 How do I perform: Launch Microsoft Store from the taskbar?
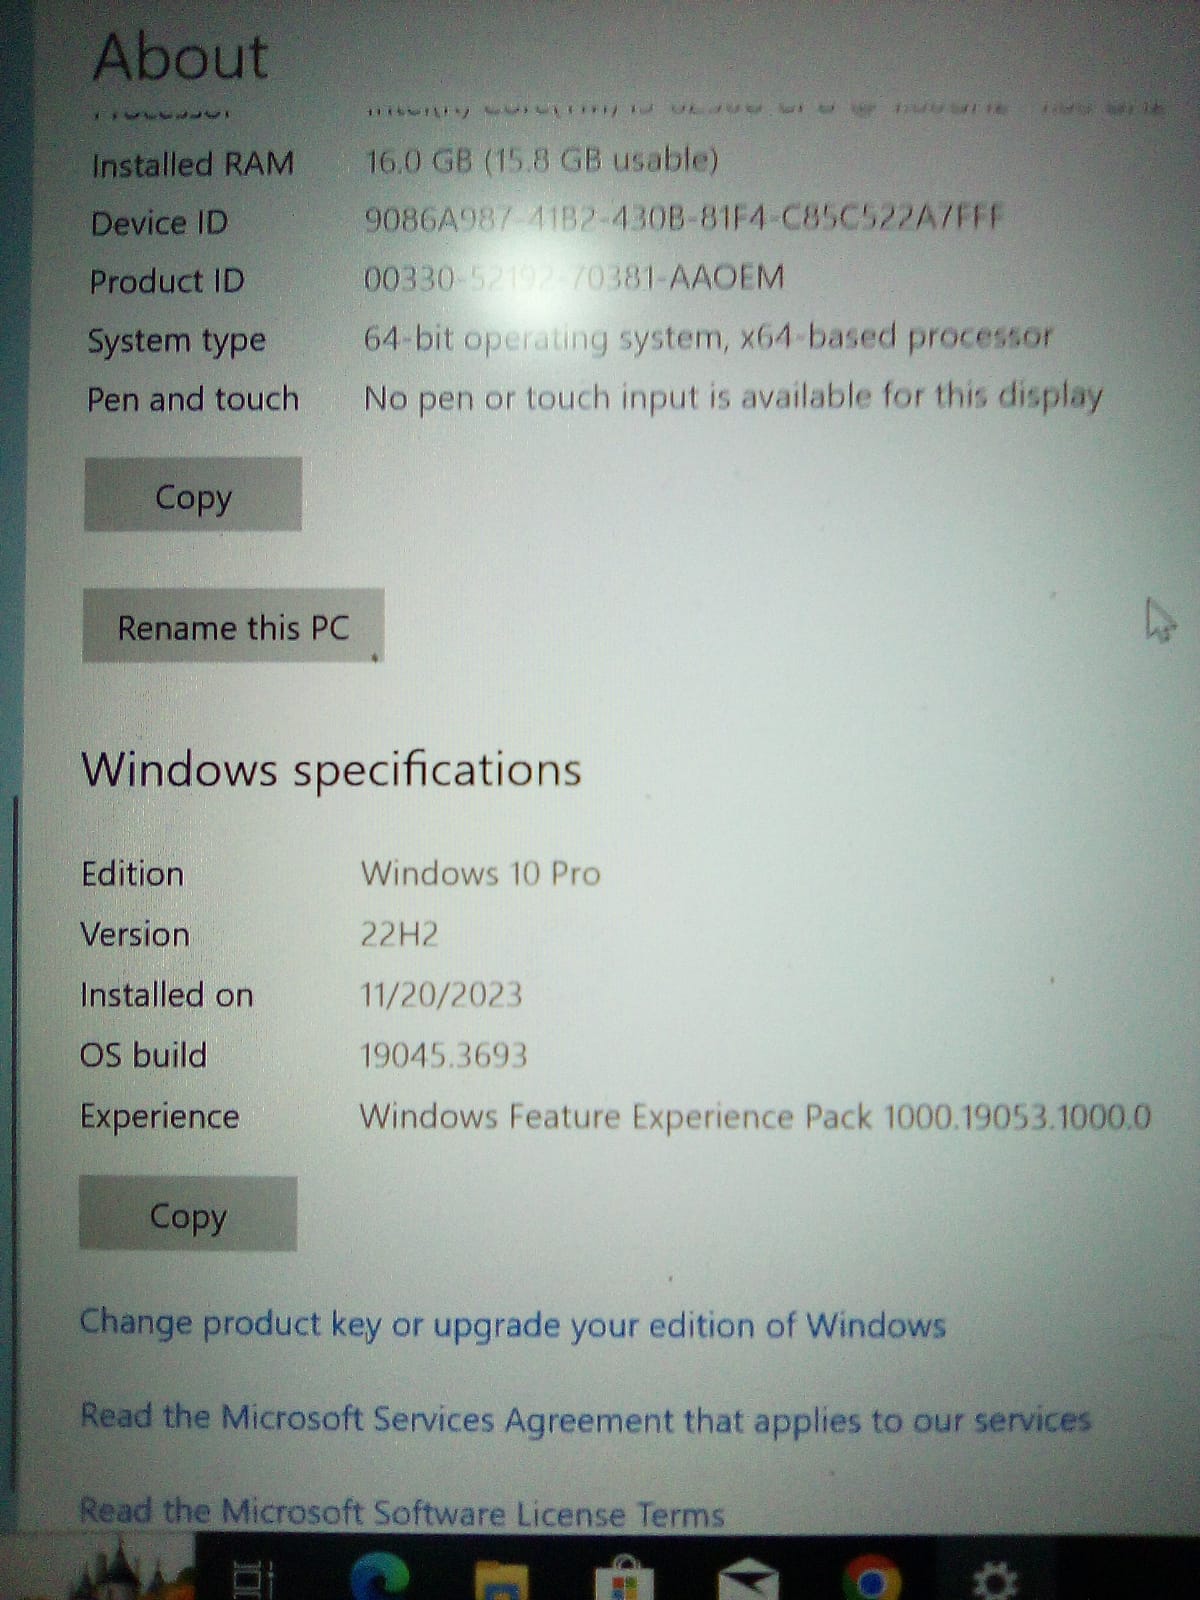coord(624,1578)
